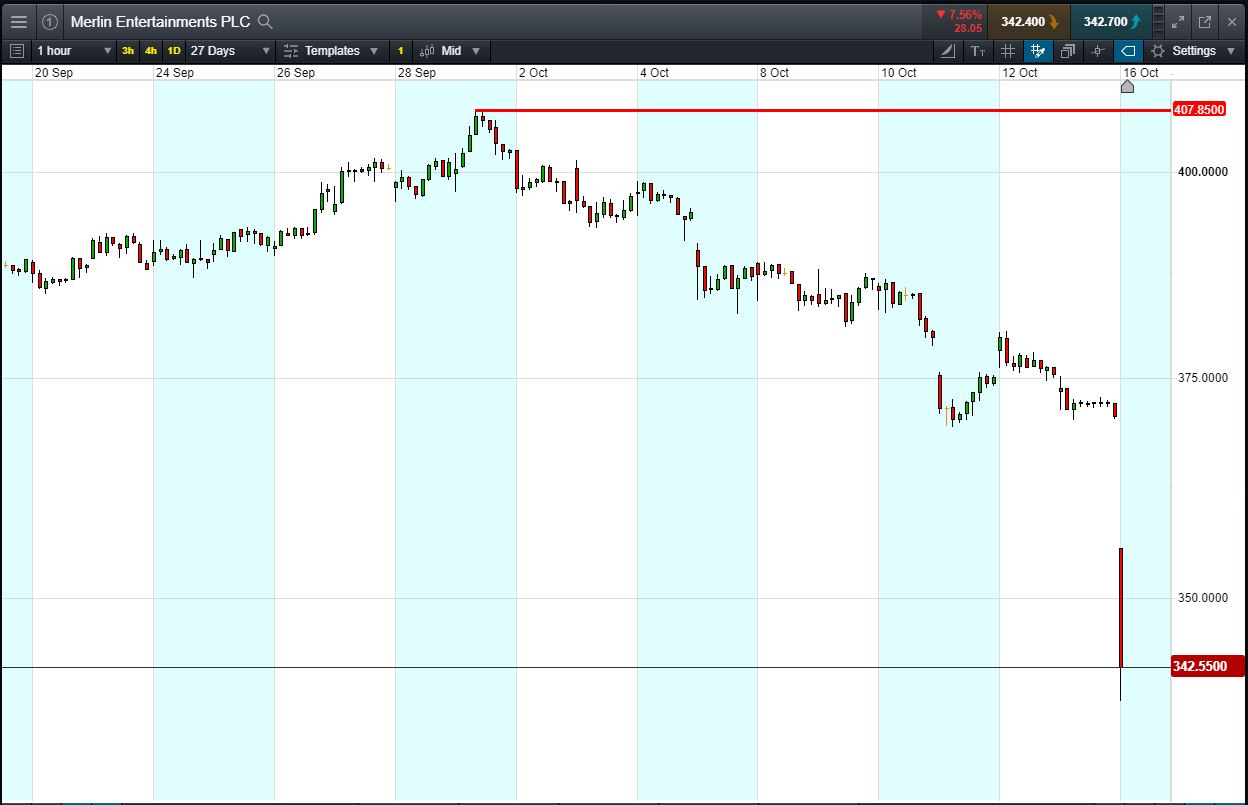This screenshot has width=1248, height=805.
Task: Click the market depth ladder icon
Action: tap(1158, 21)
